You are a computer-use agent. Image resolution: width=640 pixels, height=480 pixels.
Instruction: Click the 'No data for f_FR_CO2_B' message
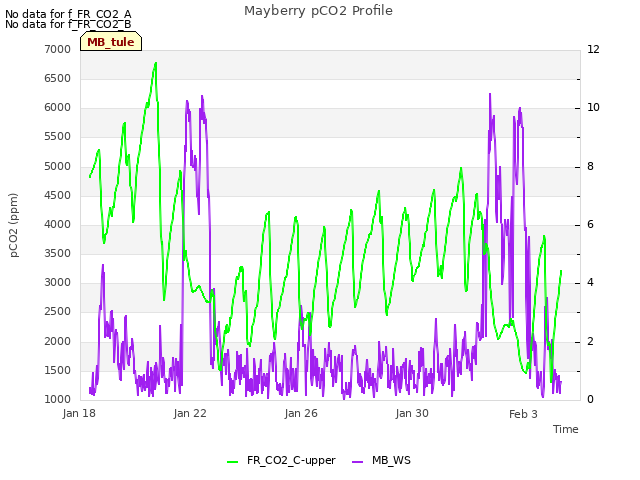coord(68,24)
